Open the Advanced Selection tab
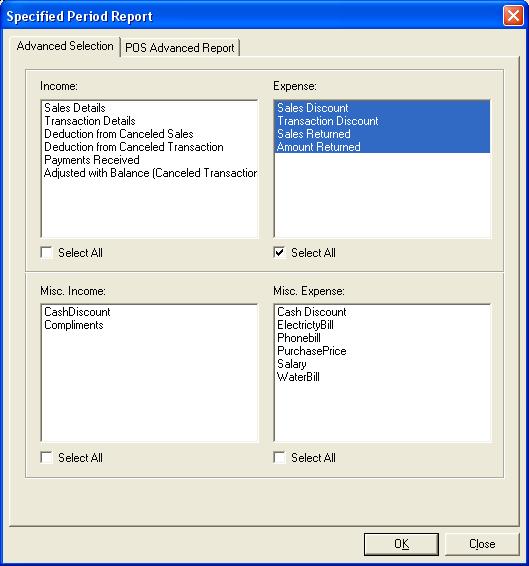529x566 pixels. [65, 46]
